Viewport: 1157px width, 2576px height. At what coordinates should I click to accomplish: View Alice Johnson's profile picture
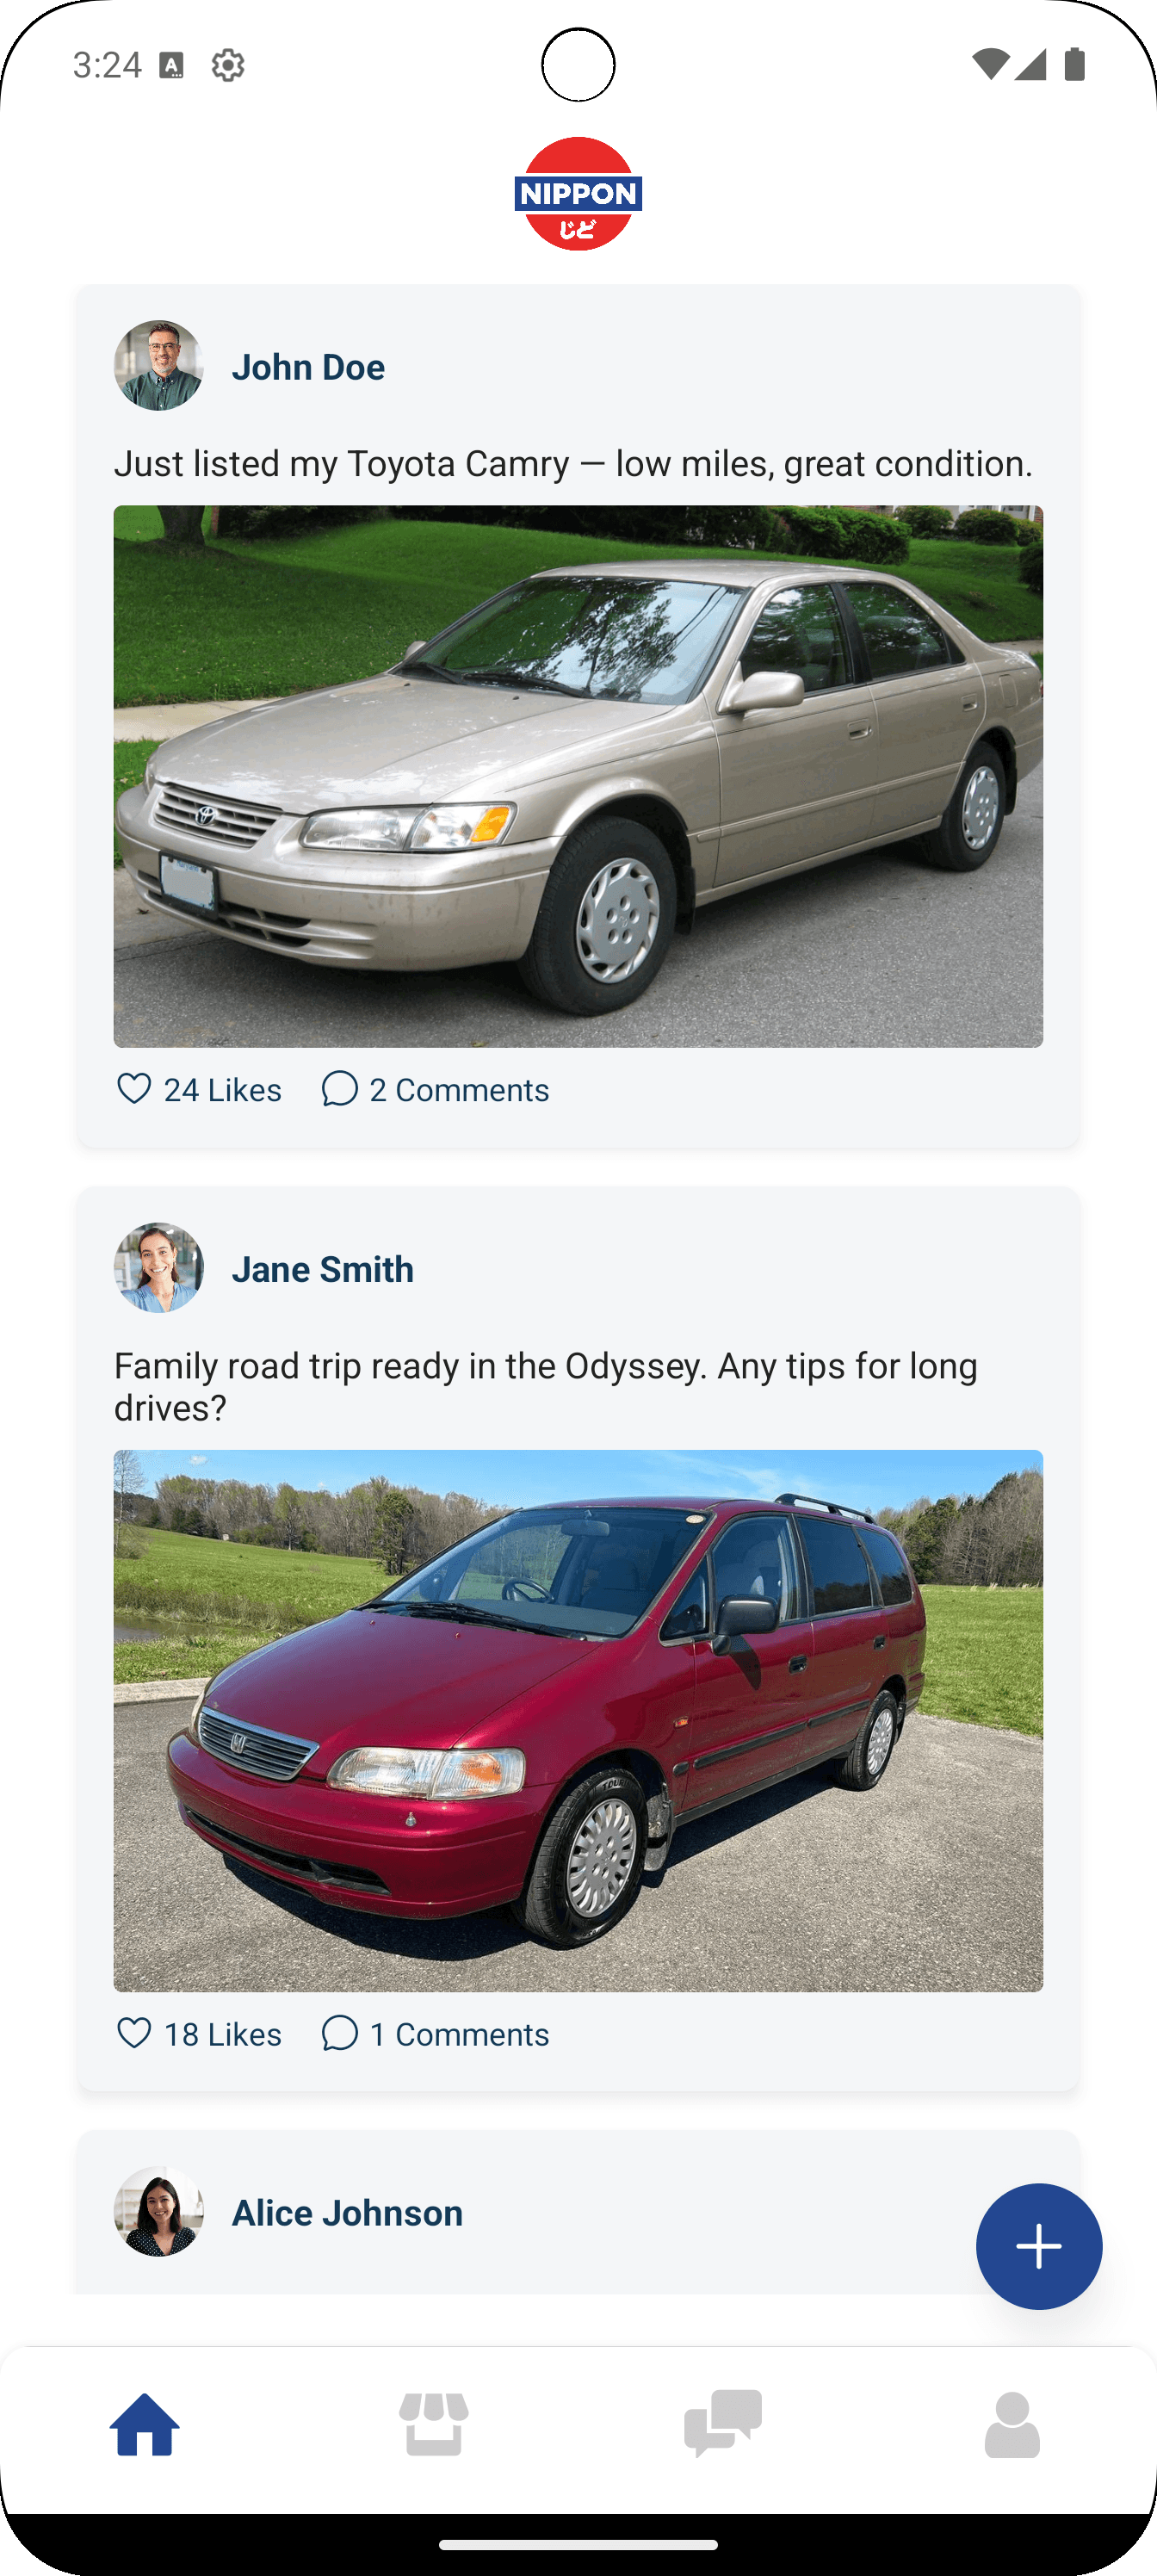(x=159, y=2212)
